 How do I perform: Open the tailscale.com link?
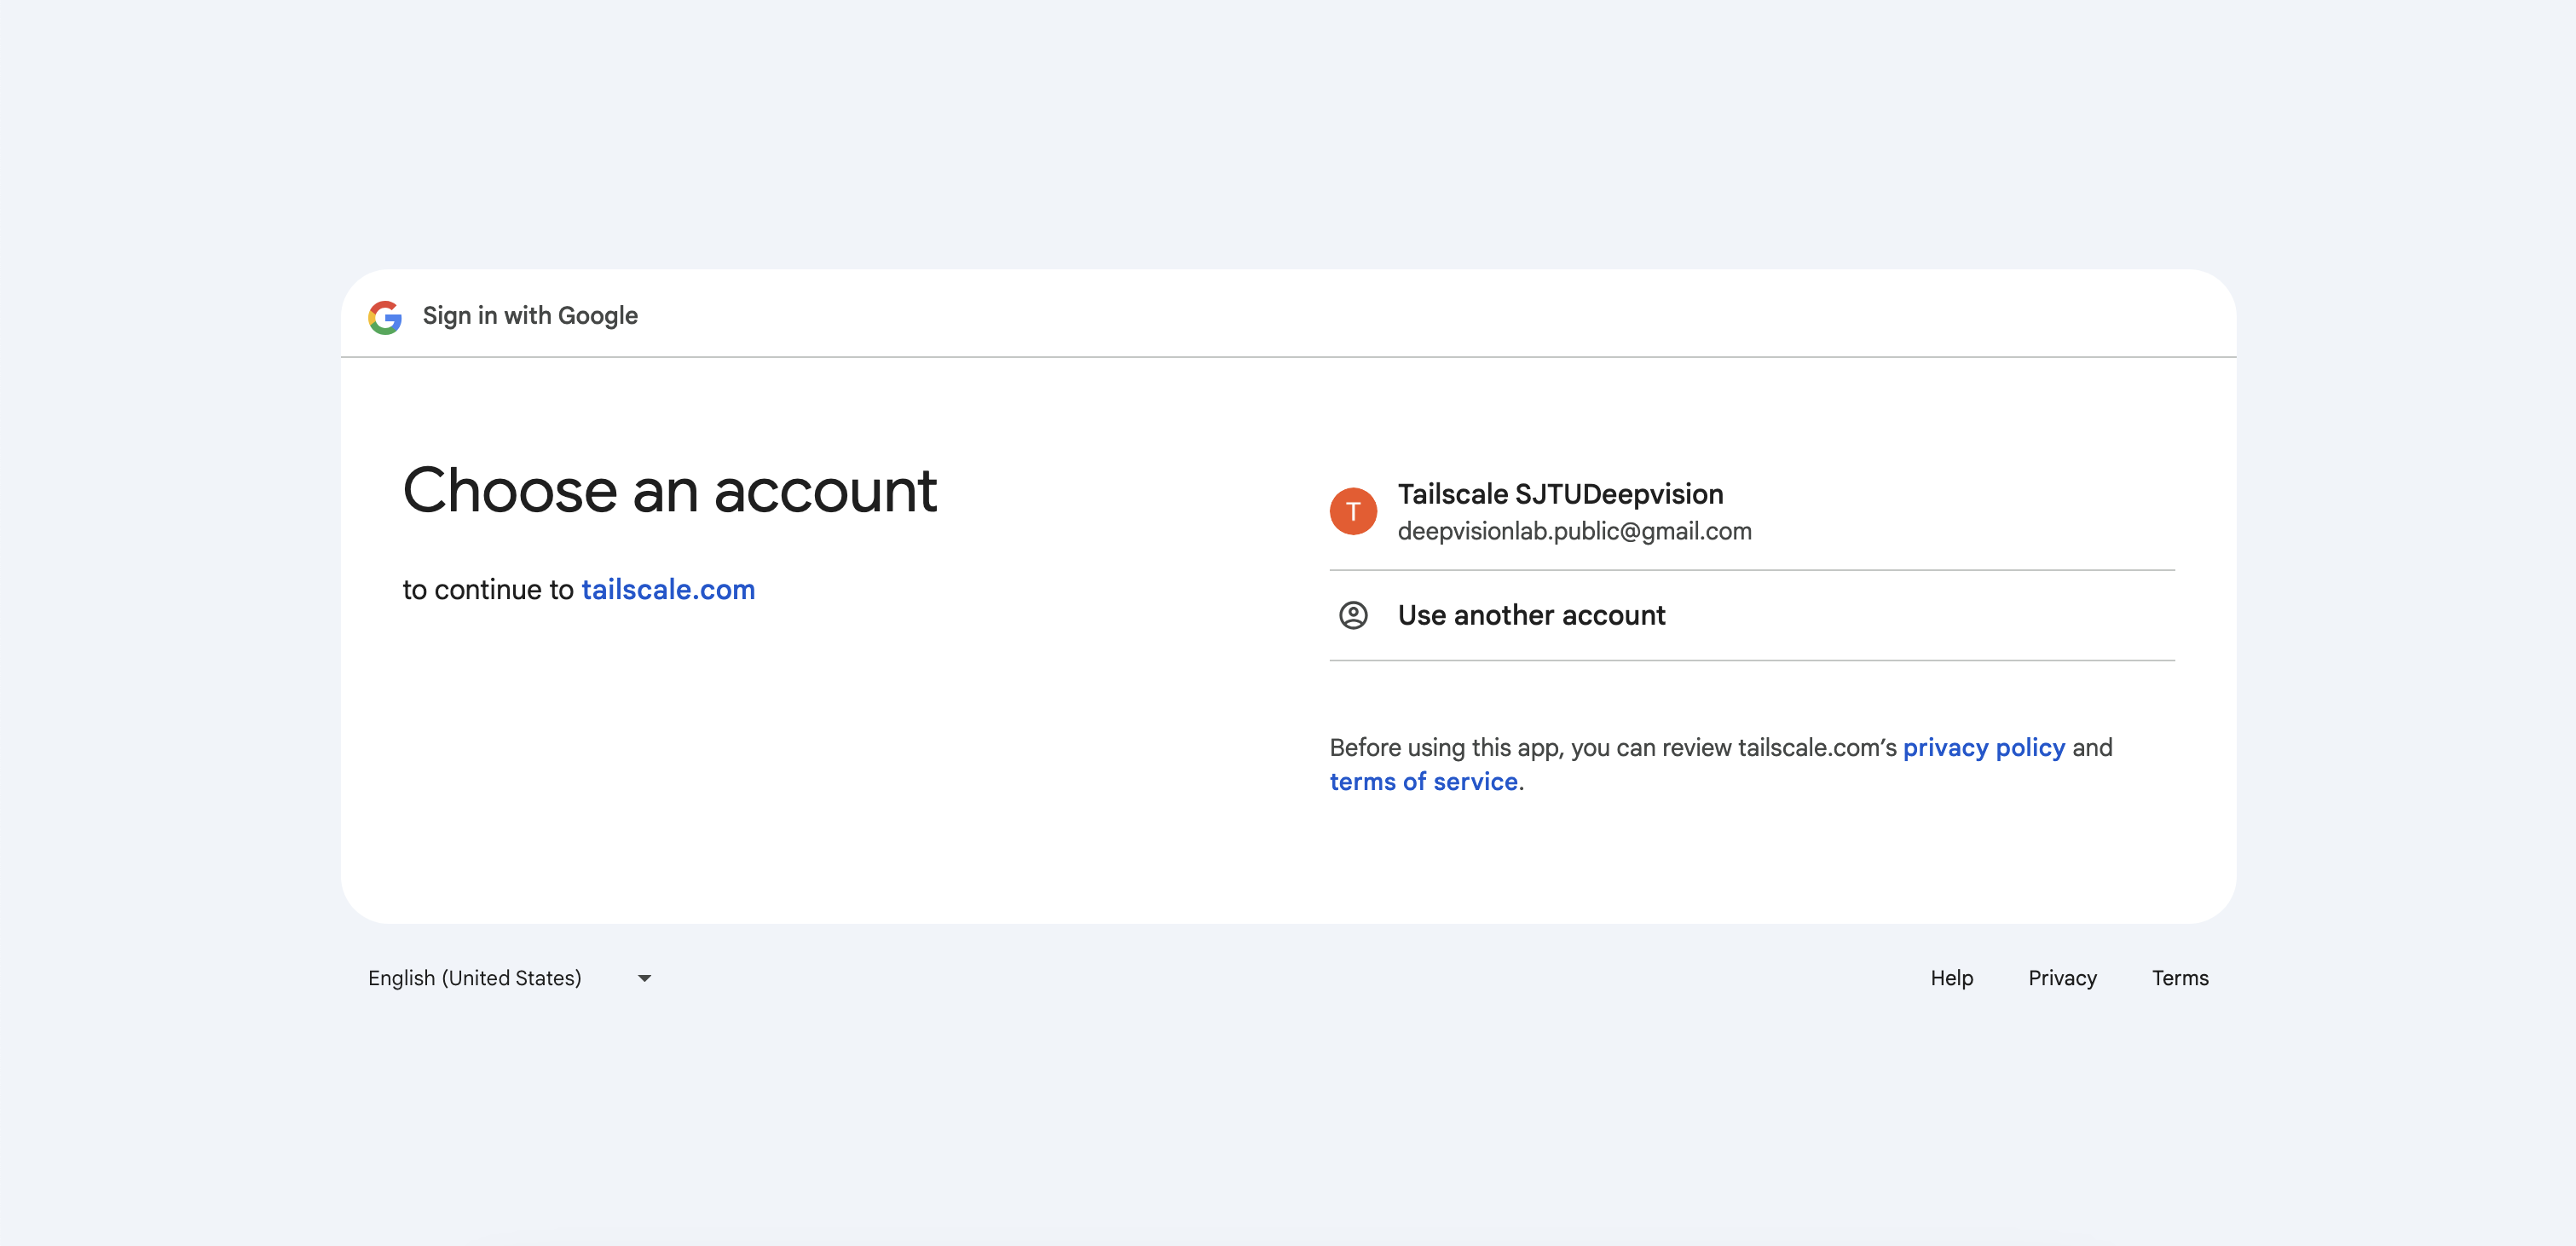pos(667,590)
